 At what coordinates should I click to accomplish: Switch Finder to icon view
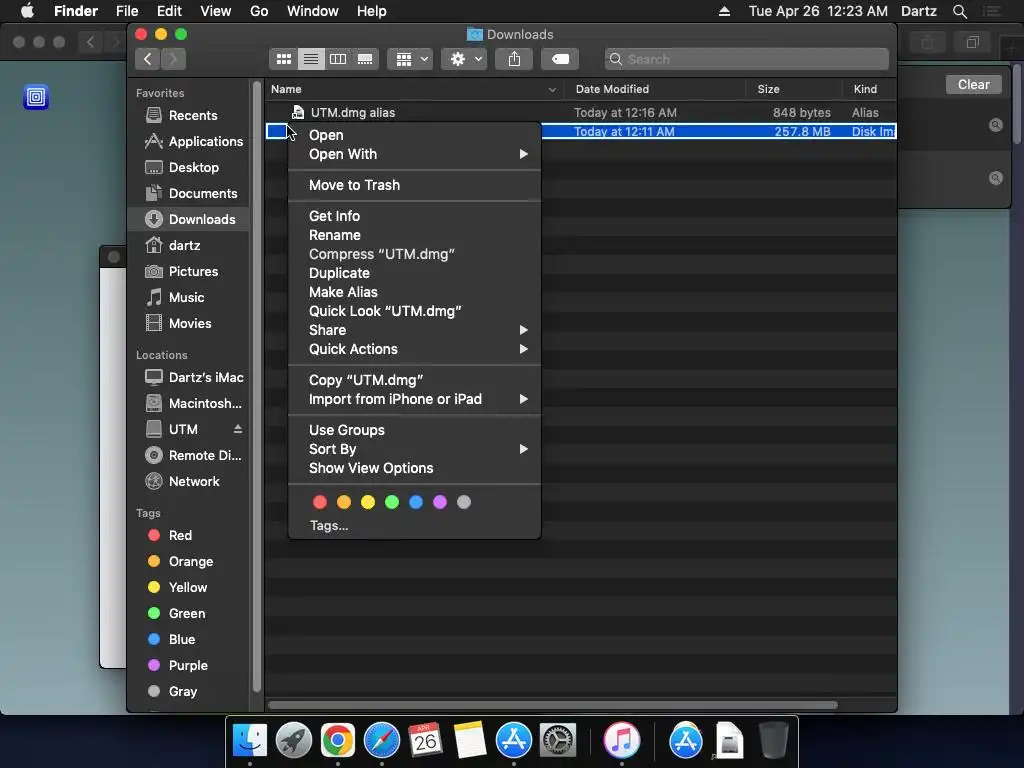283,59
